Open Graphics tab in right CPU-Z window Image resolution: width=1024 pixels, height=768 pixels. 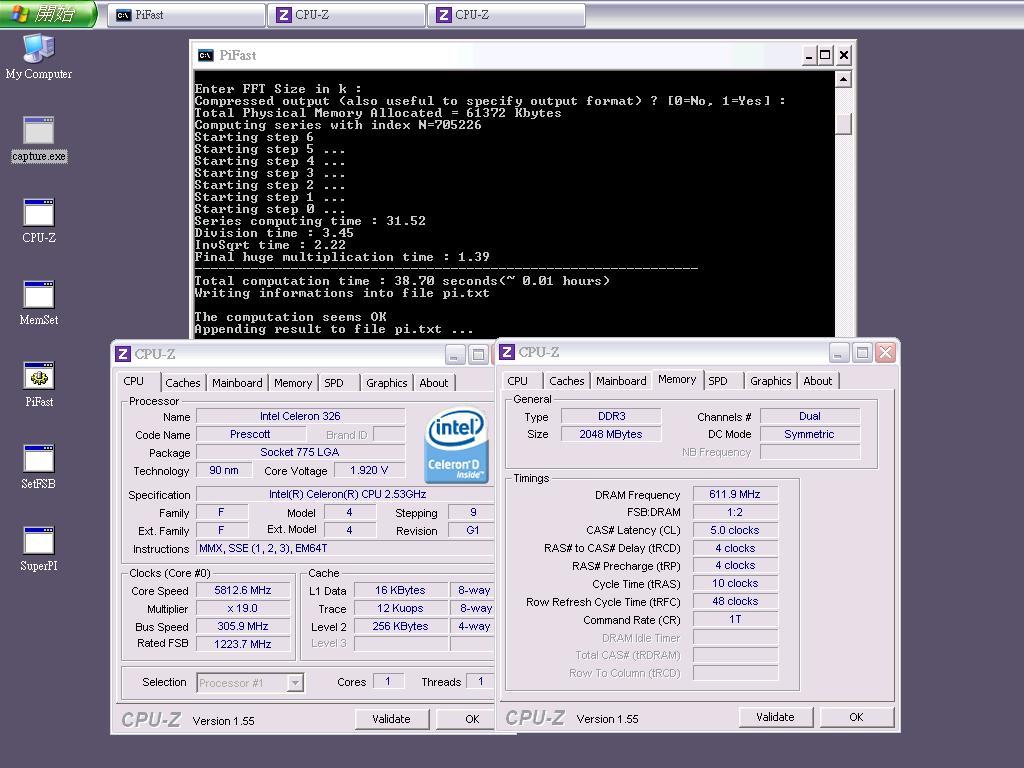[771, 381]
